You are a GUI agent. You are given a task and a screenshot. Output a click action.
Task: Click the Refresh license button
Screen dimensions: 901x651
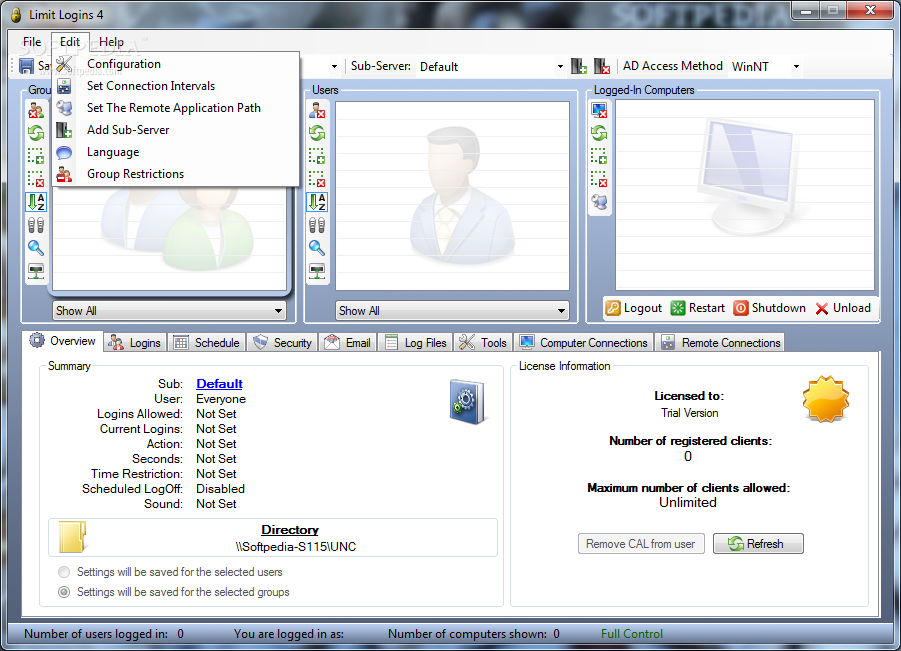(x=758, y=544)
